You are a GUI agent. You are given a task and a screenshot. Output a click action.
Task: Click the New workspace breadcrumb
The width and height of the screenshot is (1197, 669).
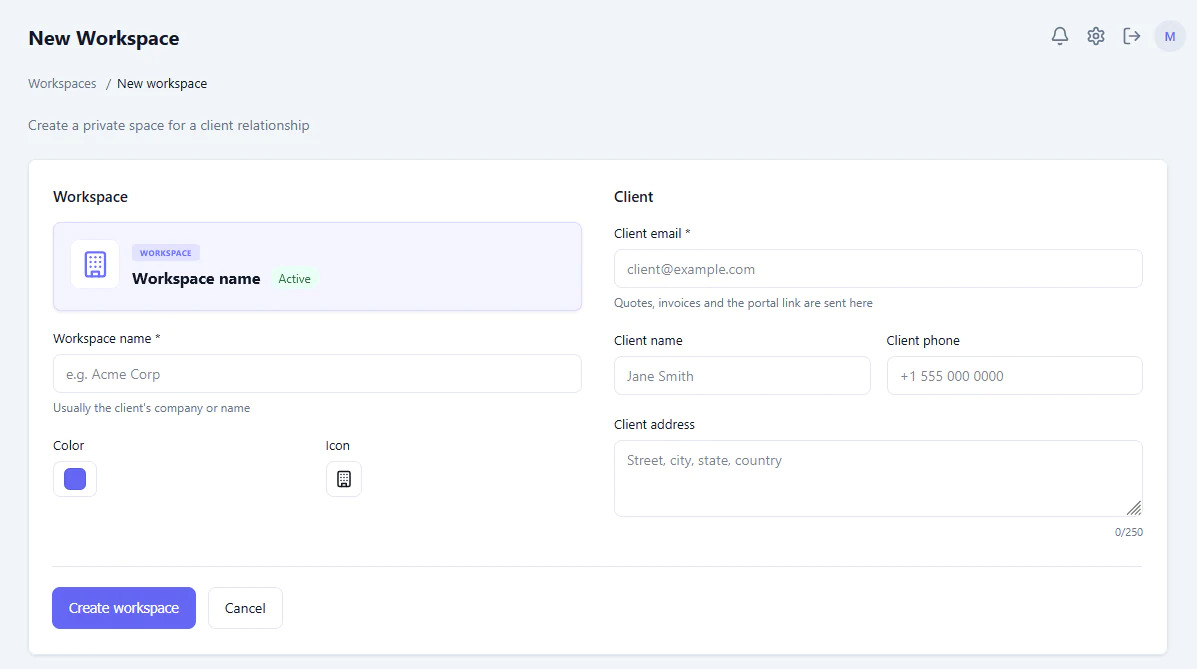162,83
